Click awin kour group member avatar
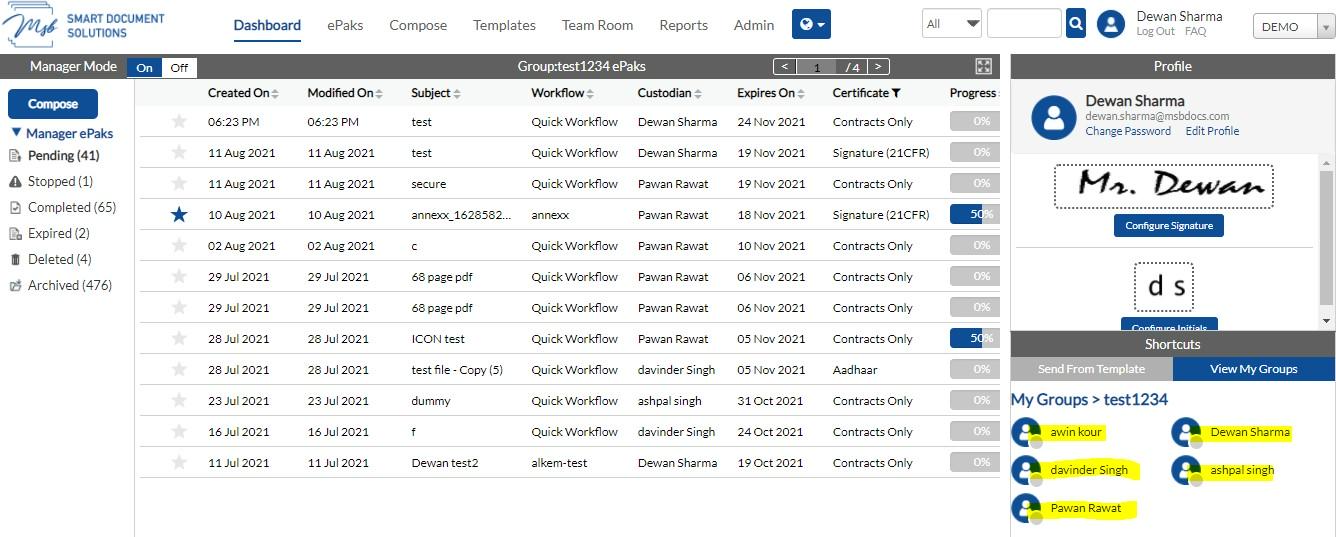The image size is (1336, 537). [x=1027, y=433]
